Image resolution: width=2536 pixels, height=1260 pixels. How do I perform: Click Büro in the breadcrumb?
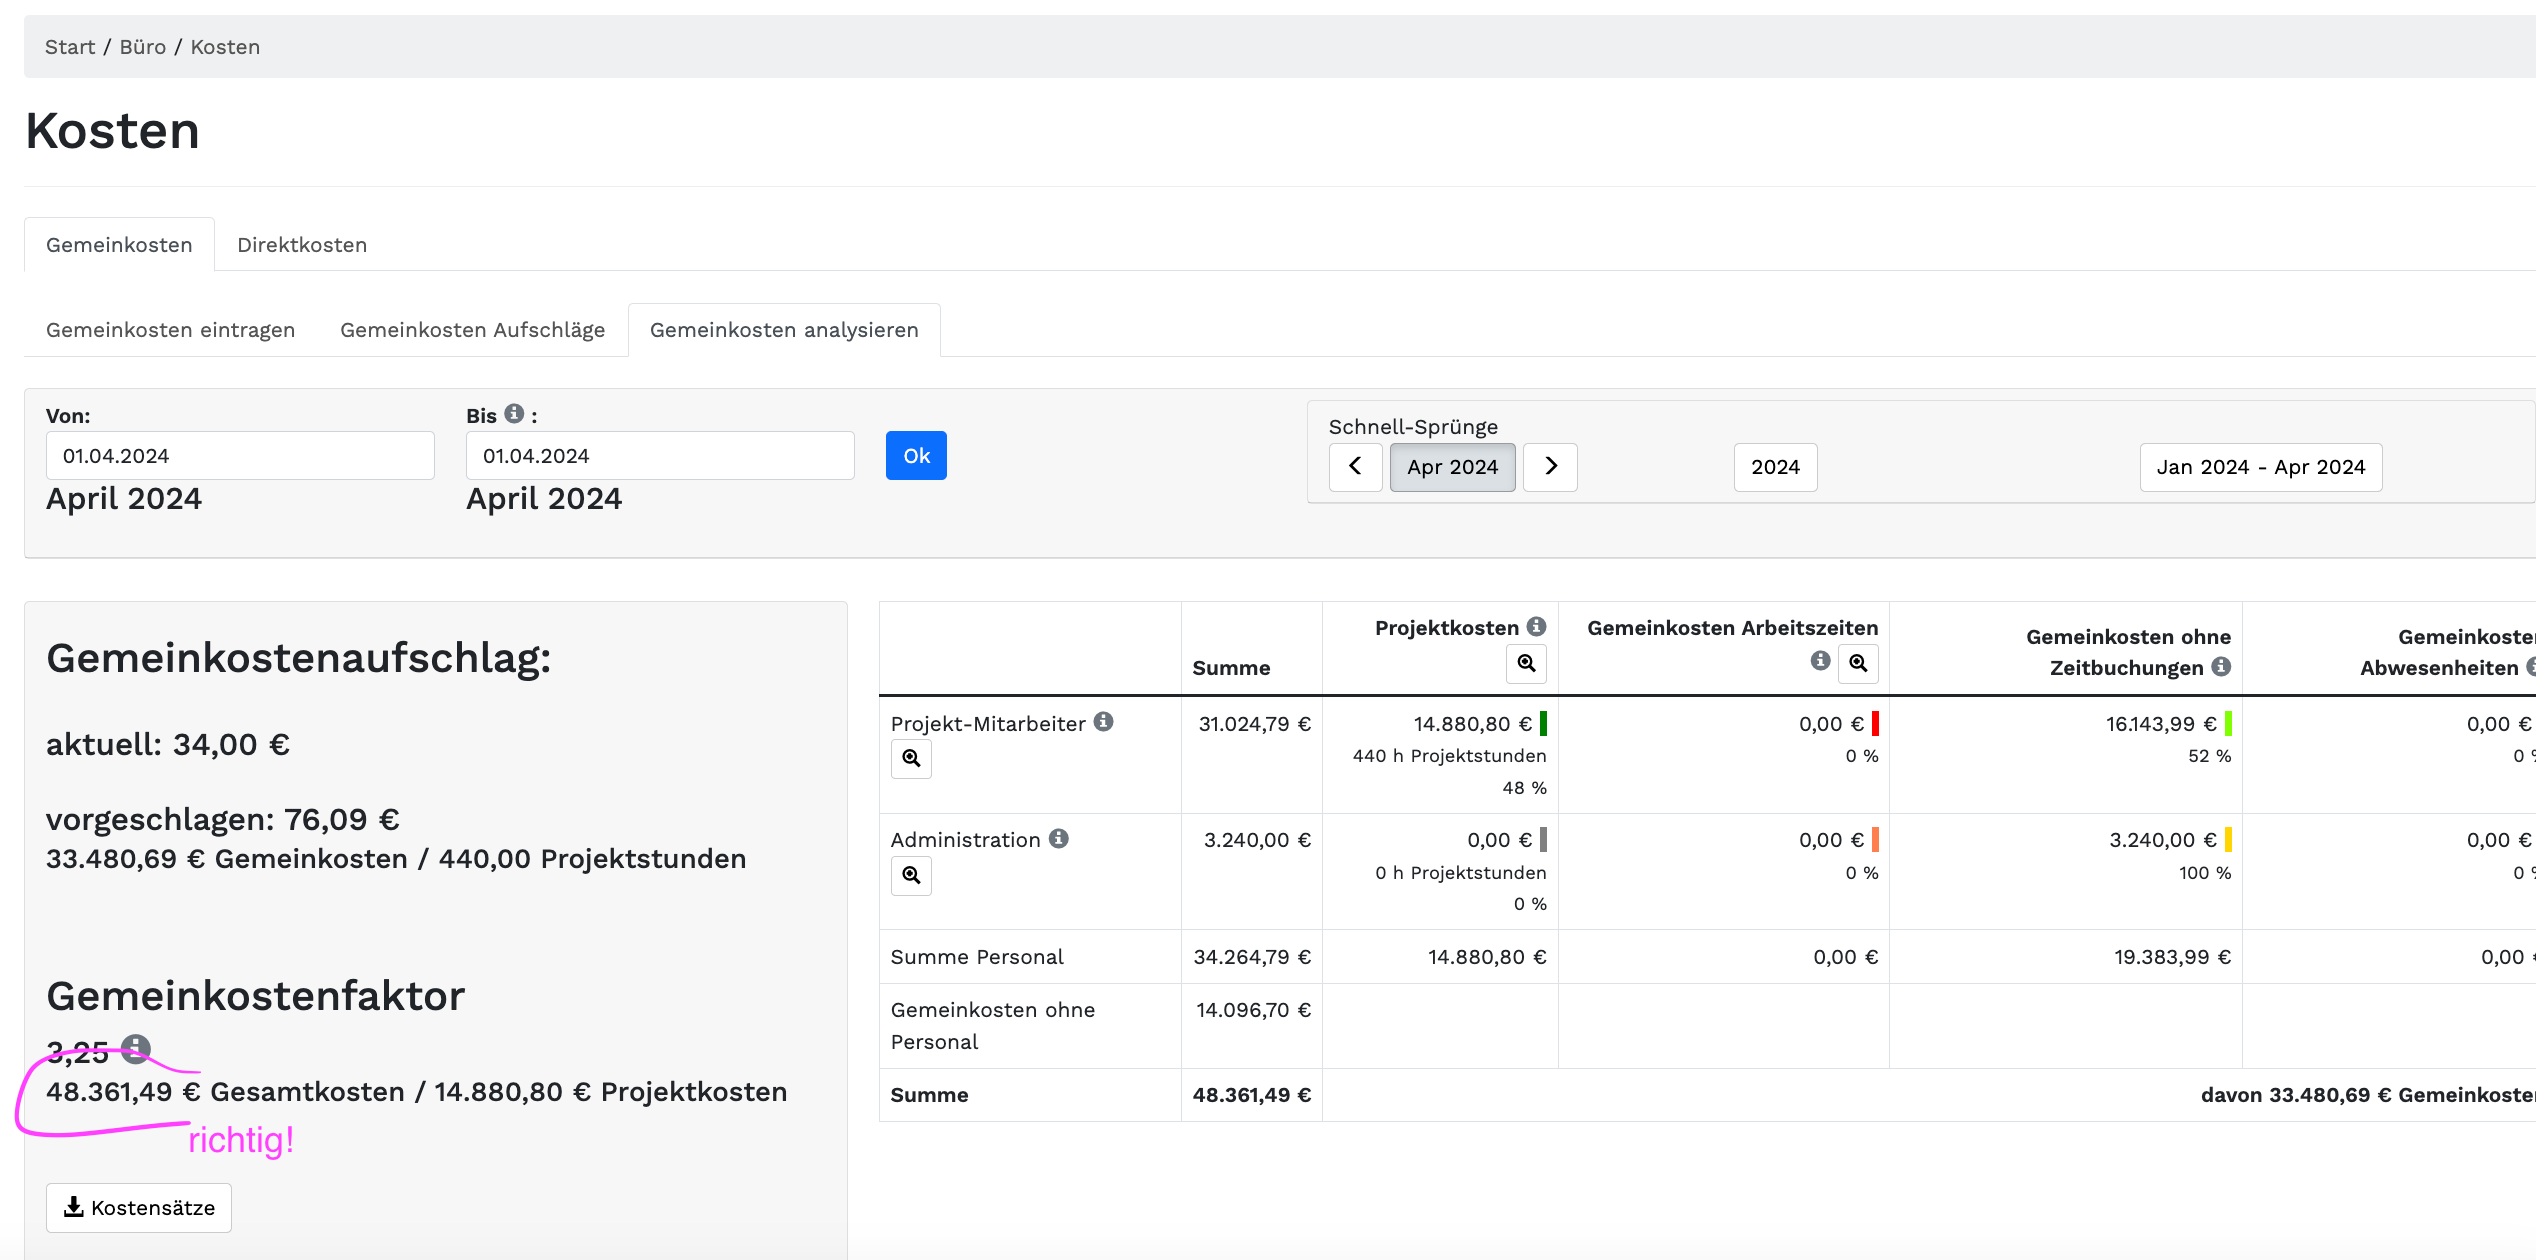[x=143, y=47]
